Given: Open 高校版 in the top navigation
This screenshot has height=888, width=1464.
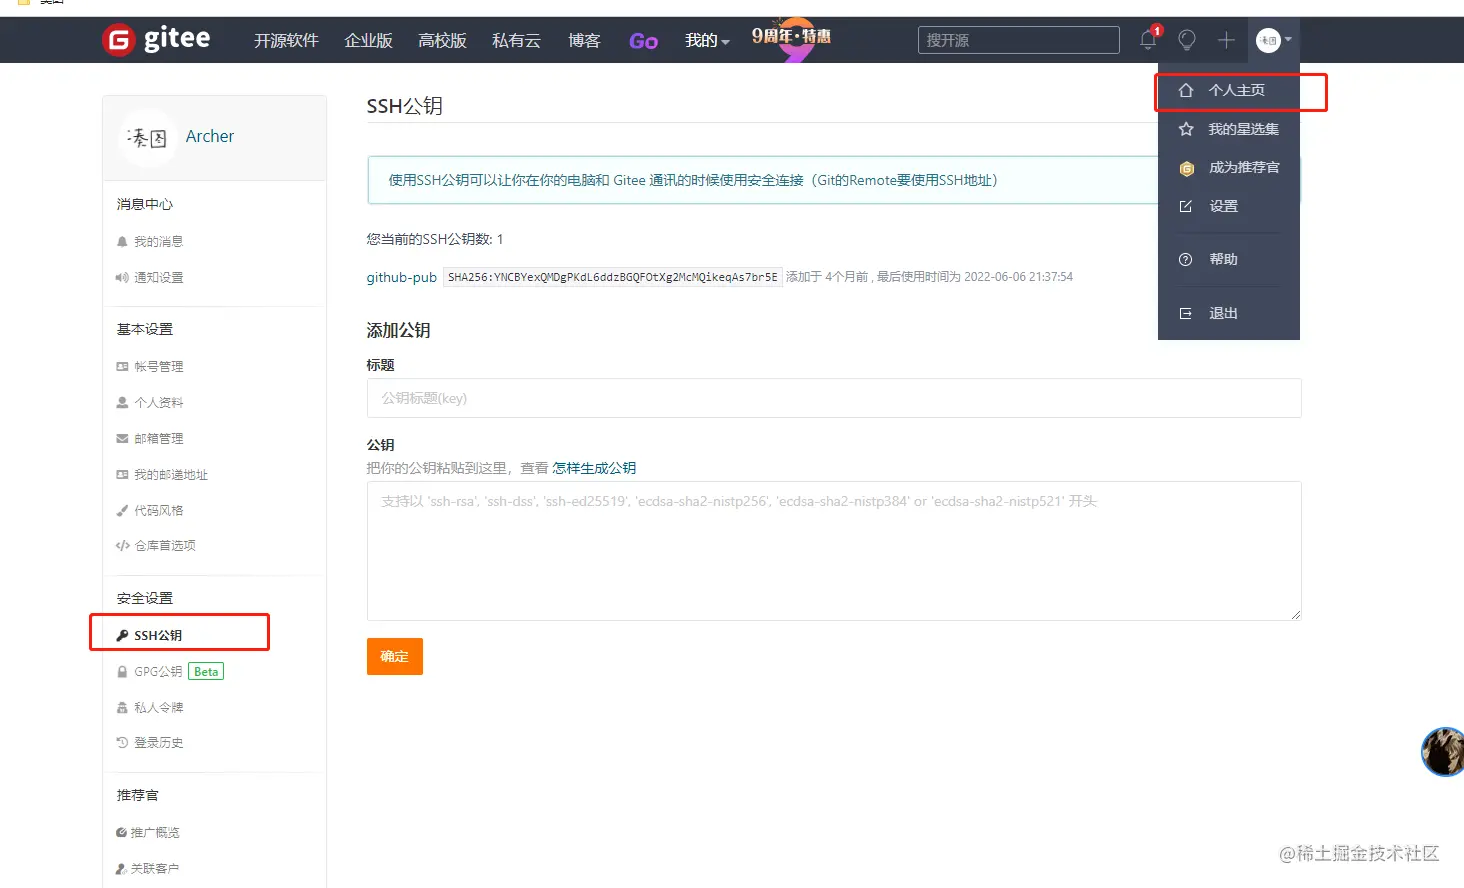Looking at the screenshot, I should click(442, 40).
